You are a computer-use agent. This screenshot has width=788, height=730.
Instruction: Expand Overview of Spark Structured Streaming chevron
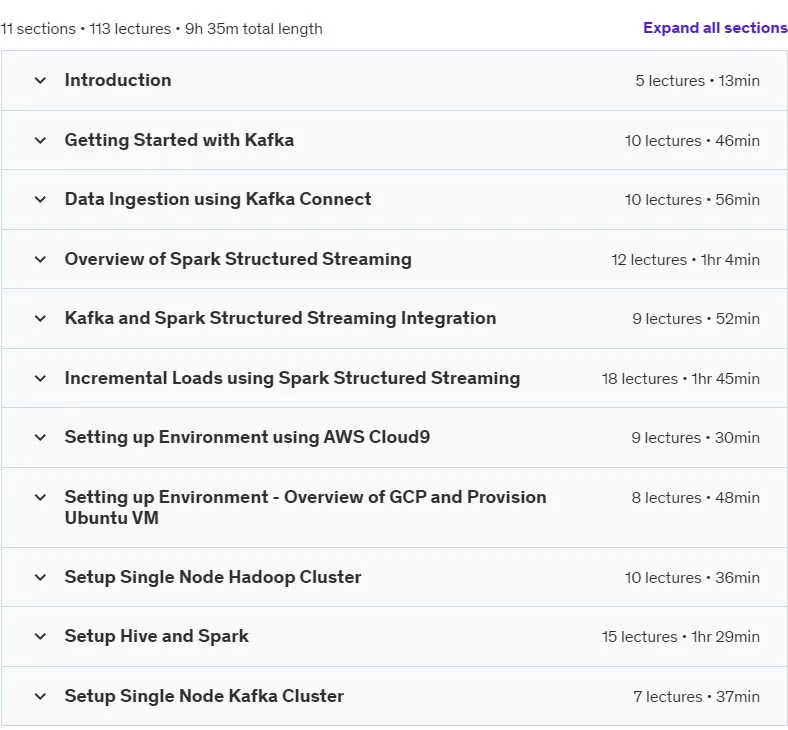40,259
